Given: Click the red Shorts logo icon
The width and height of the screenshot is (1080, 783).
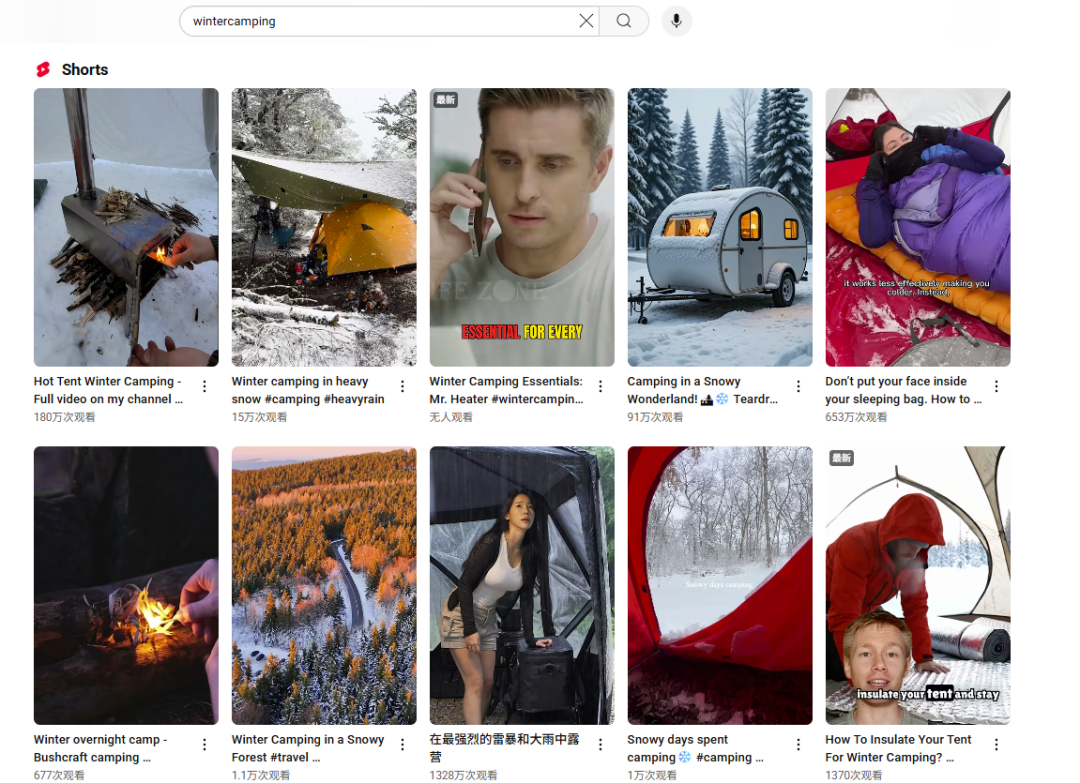Looking at the screenshot, I should (43, 70).
